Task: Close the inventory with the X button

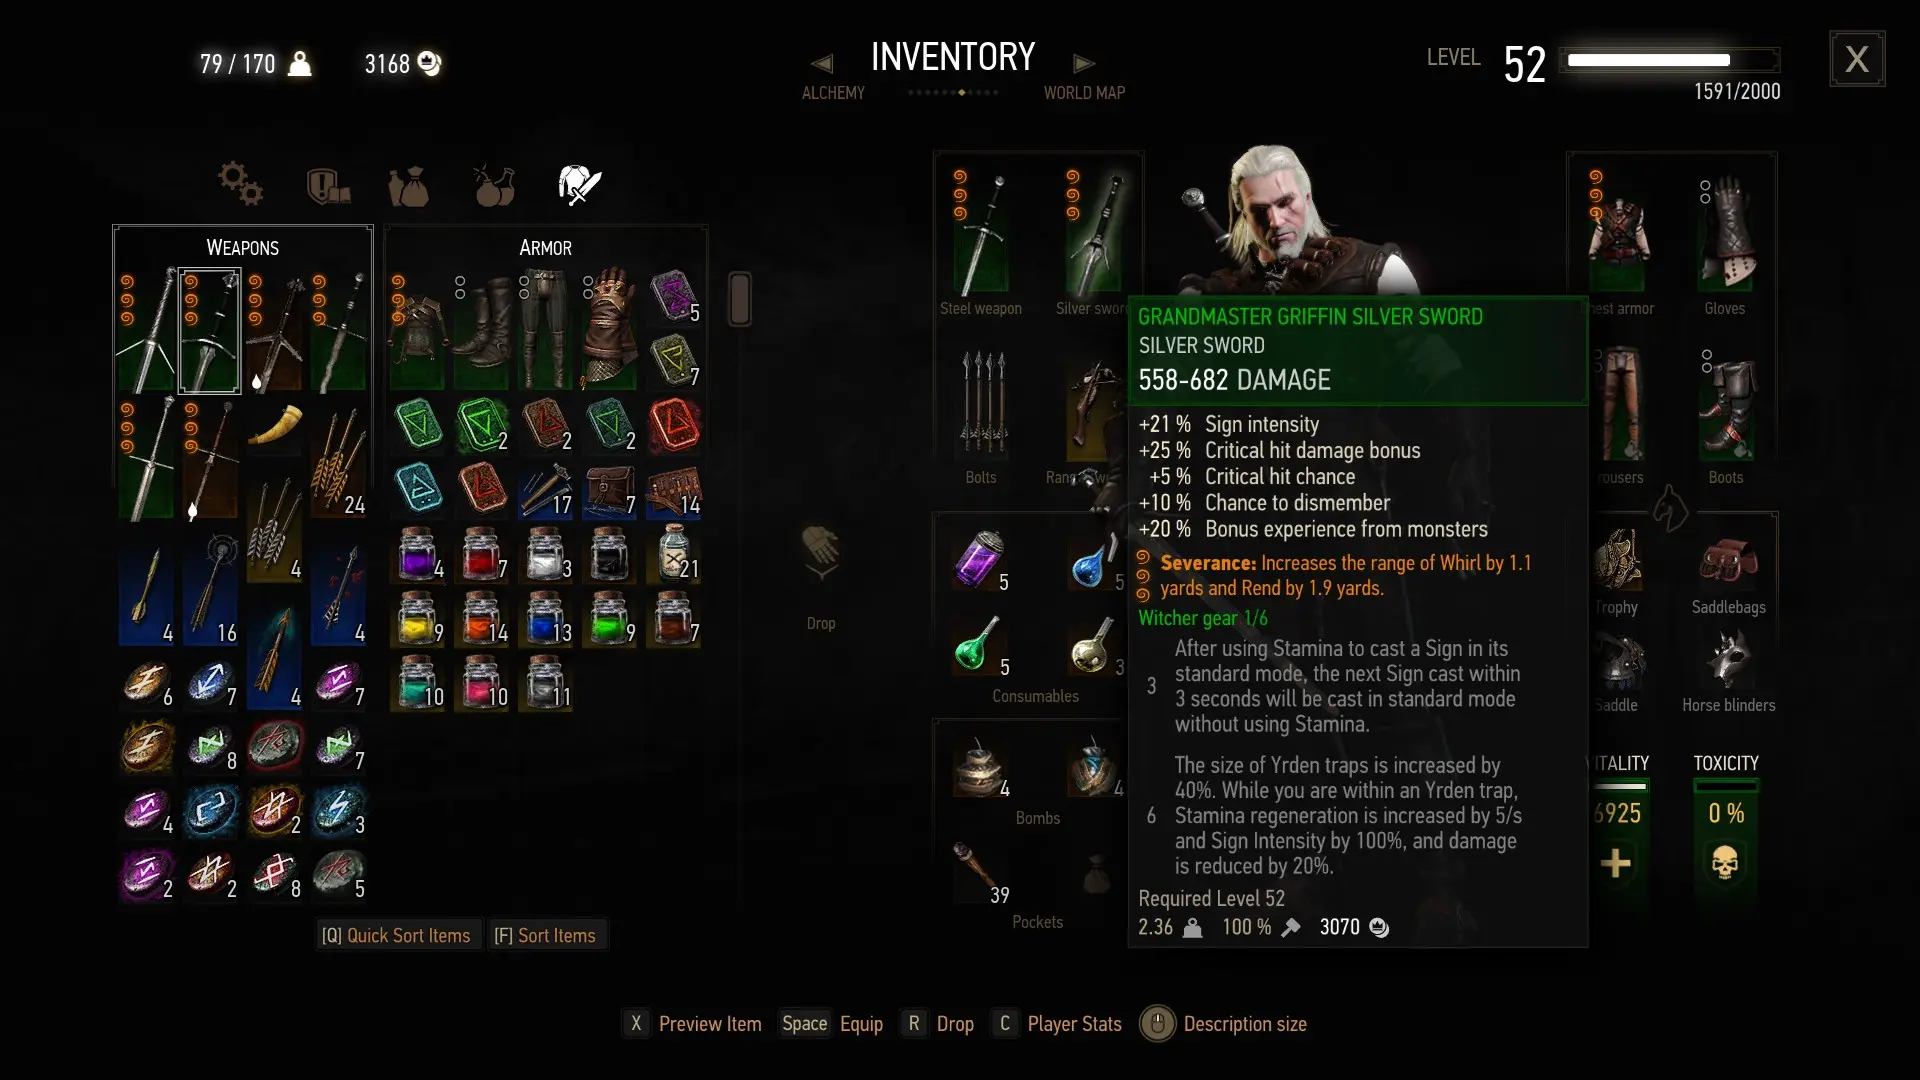Action: click(1857, 59)
